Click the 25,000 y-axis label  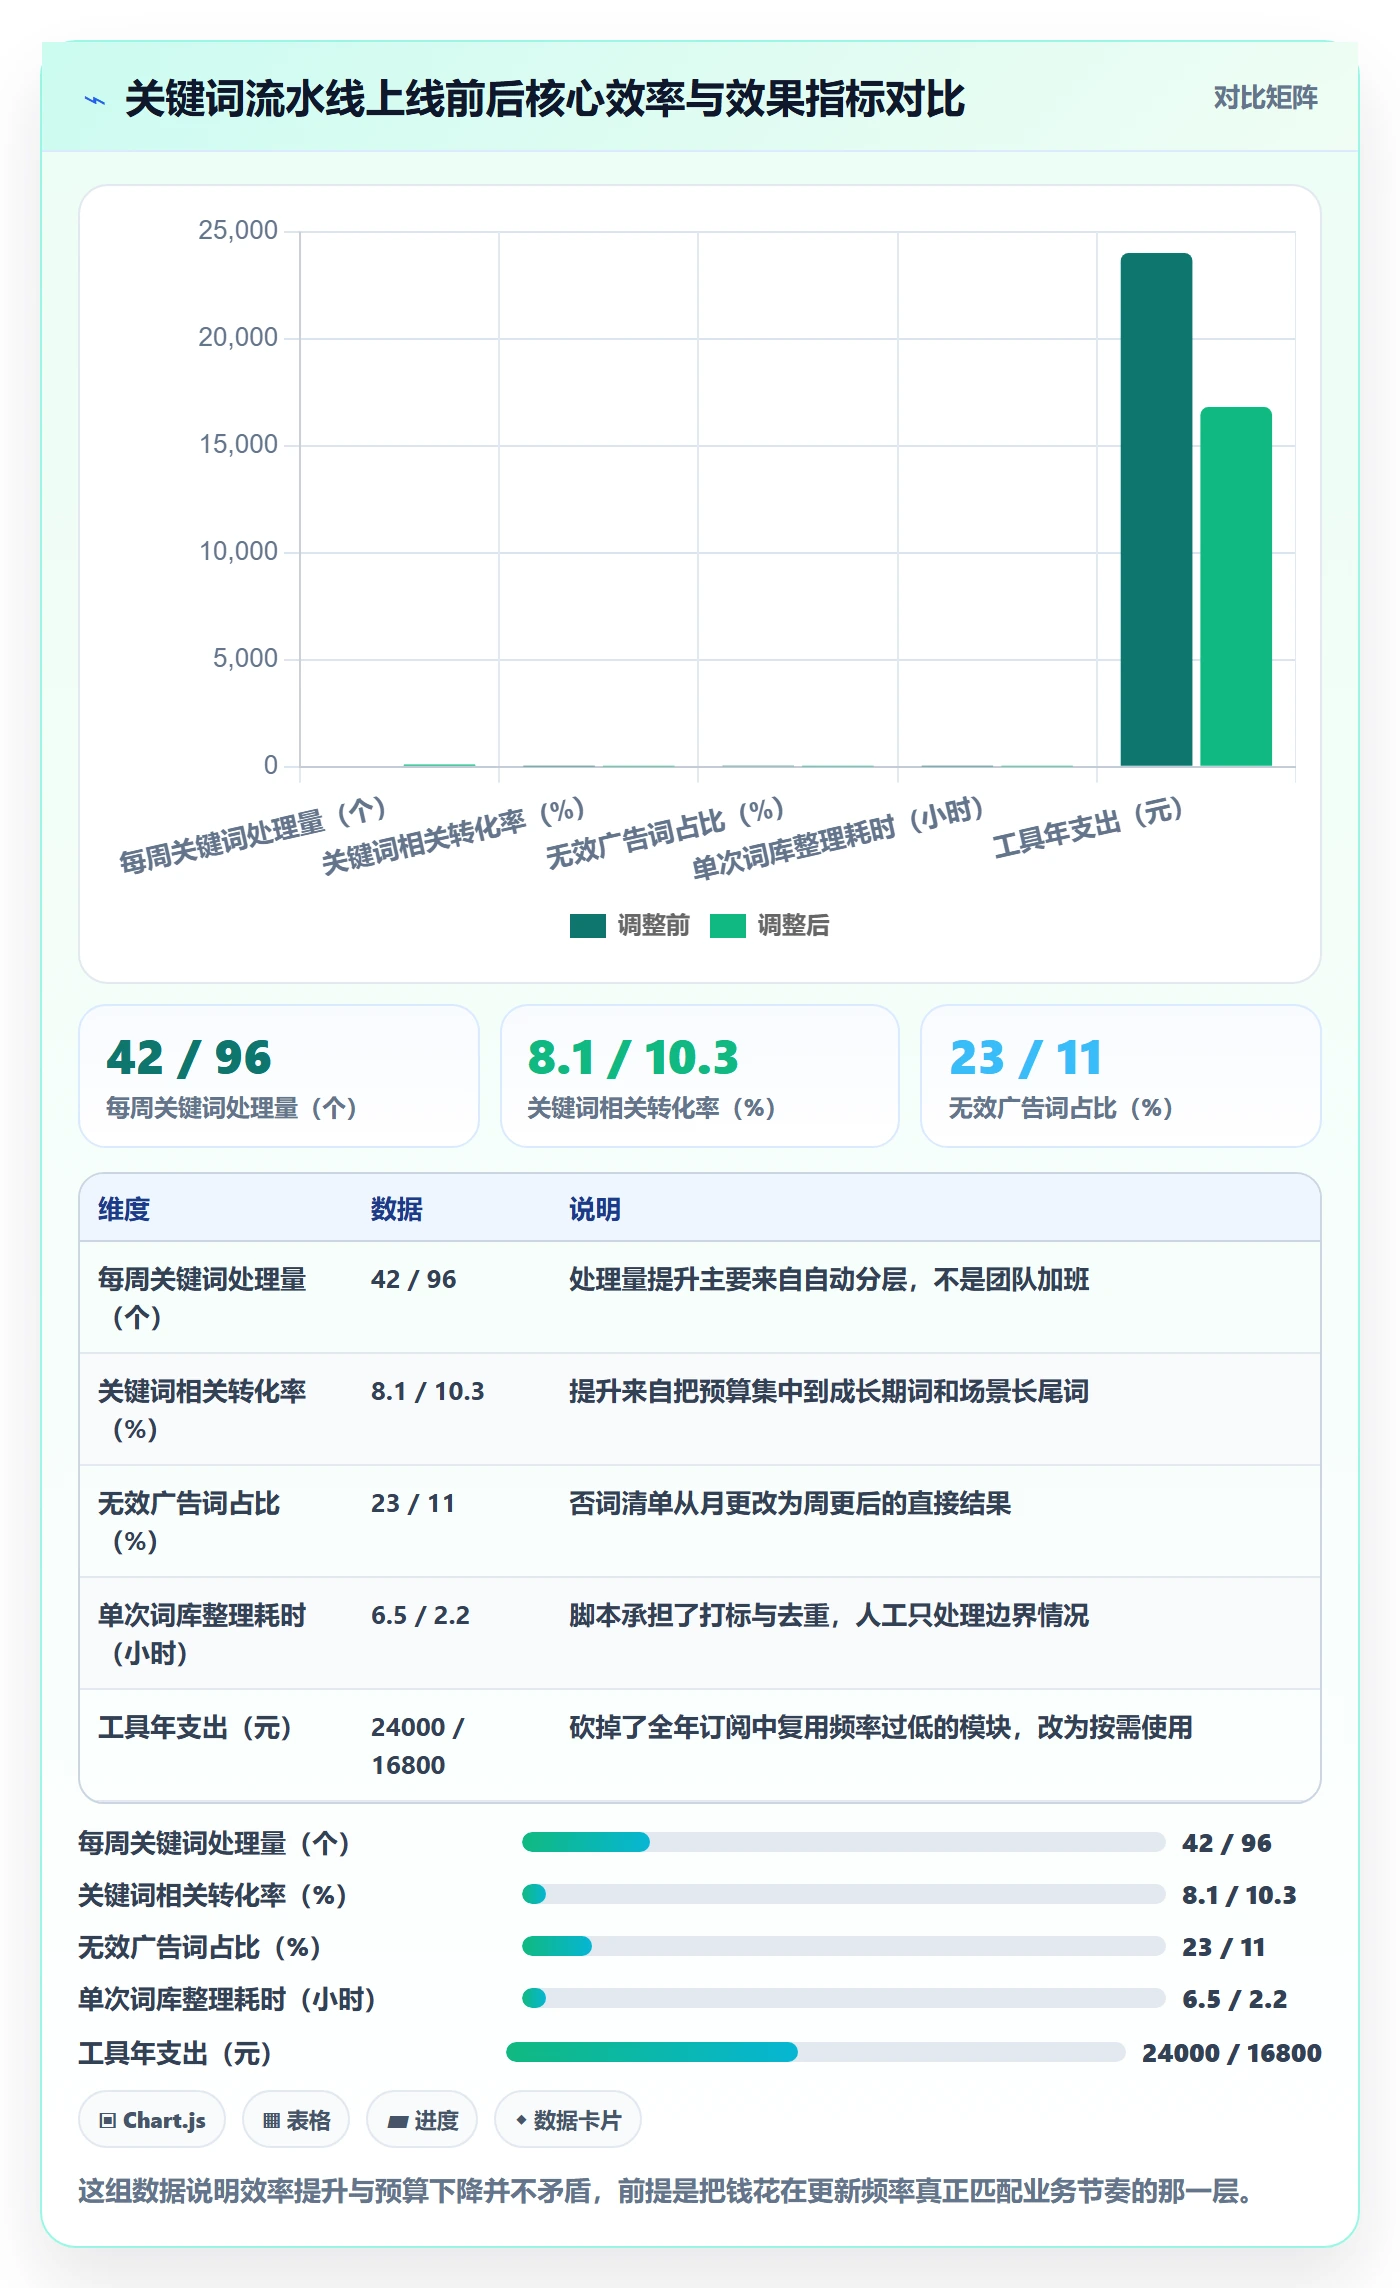coord(238,230)
